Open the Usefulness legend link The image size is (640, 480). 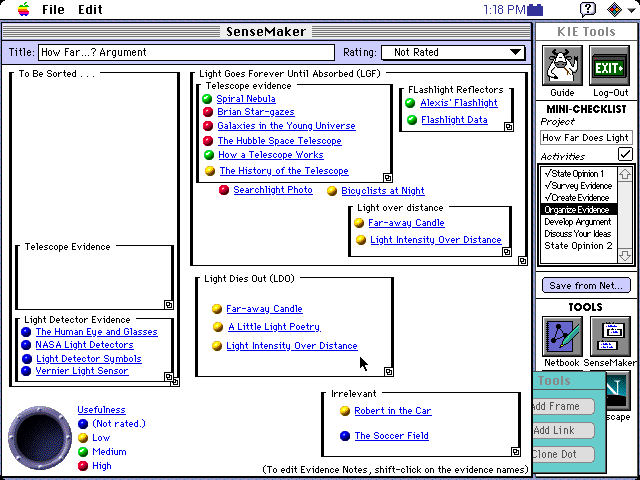pyautogui.click(x=102, y=410)
